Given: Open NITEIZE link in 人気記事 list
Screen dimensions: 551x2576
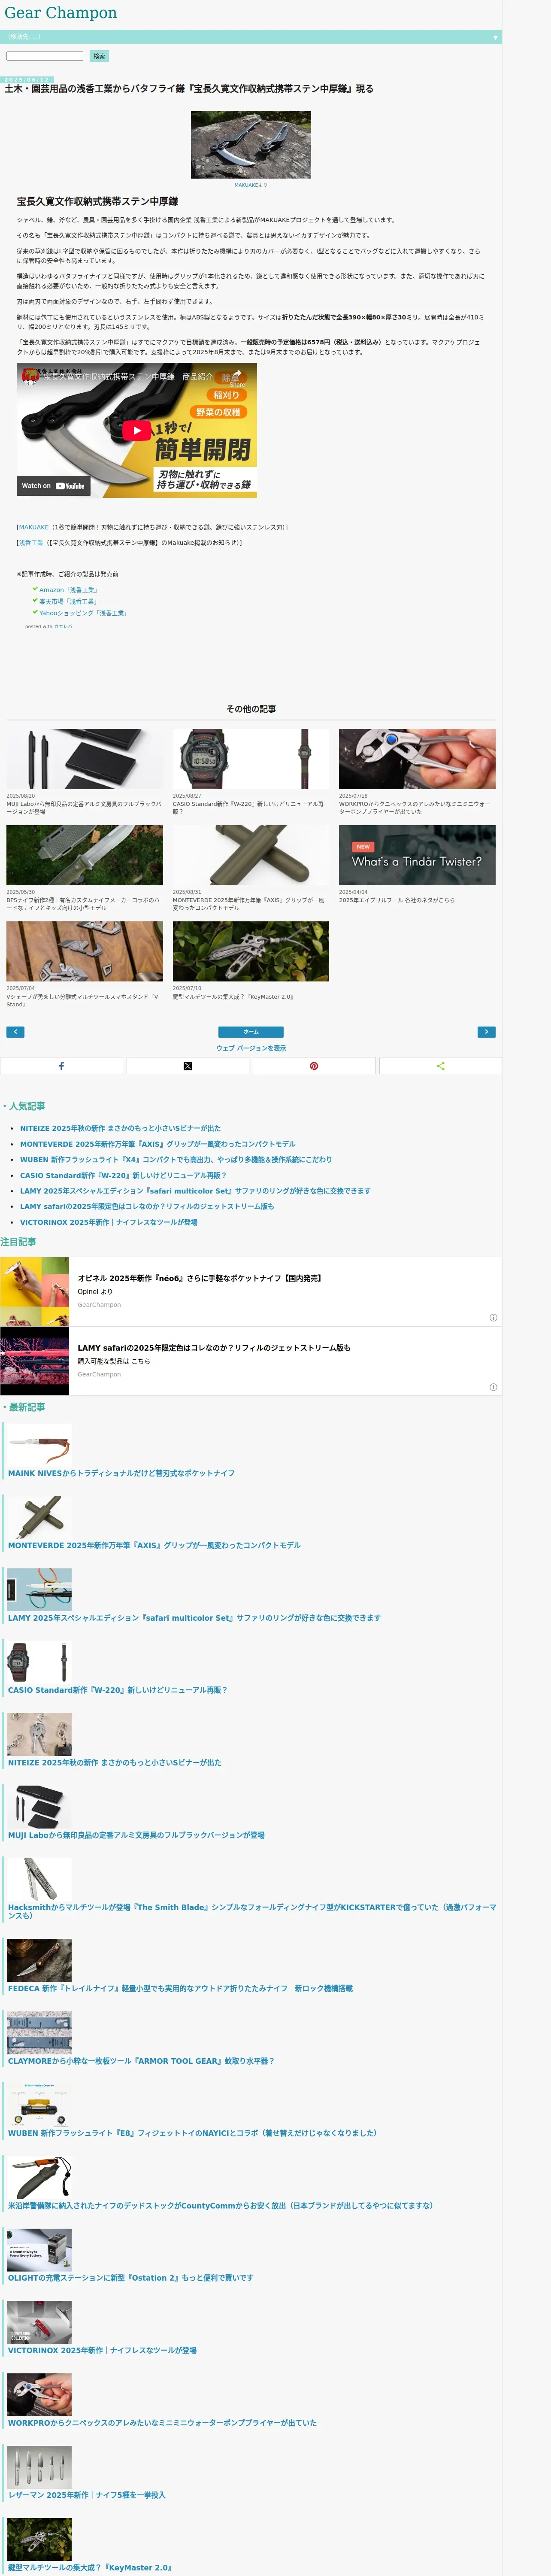Looking at the screenshot, I should click(x=120, y=1128).
